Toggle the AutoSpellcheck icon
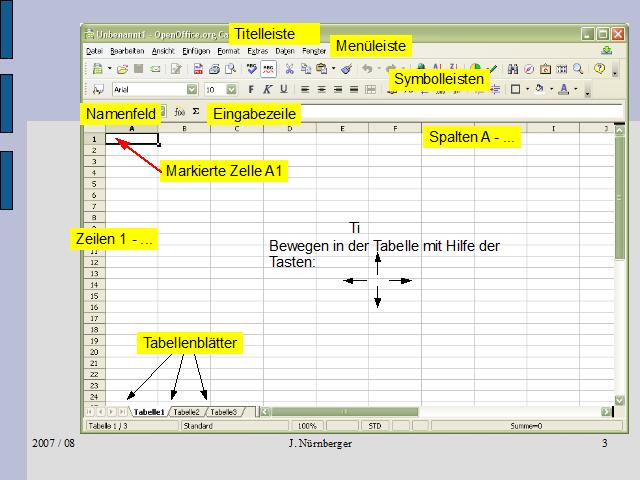Screen dimensions: 640x480 click(269, 69)
